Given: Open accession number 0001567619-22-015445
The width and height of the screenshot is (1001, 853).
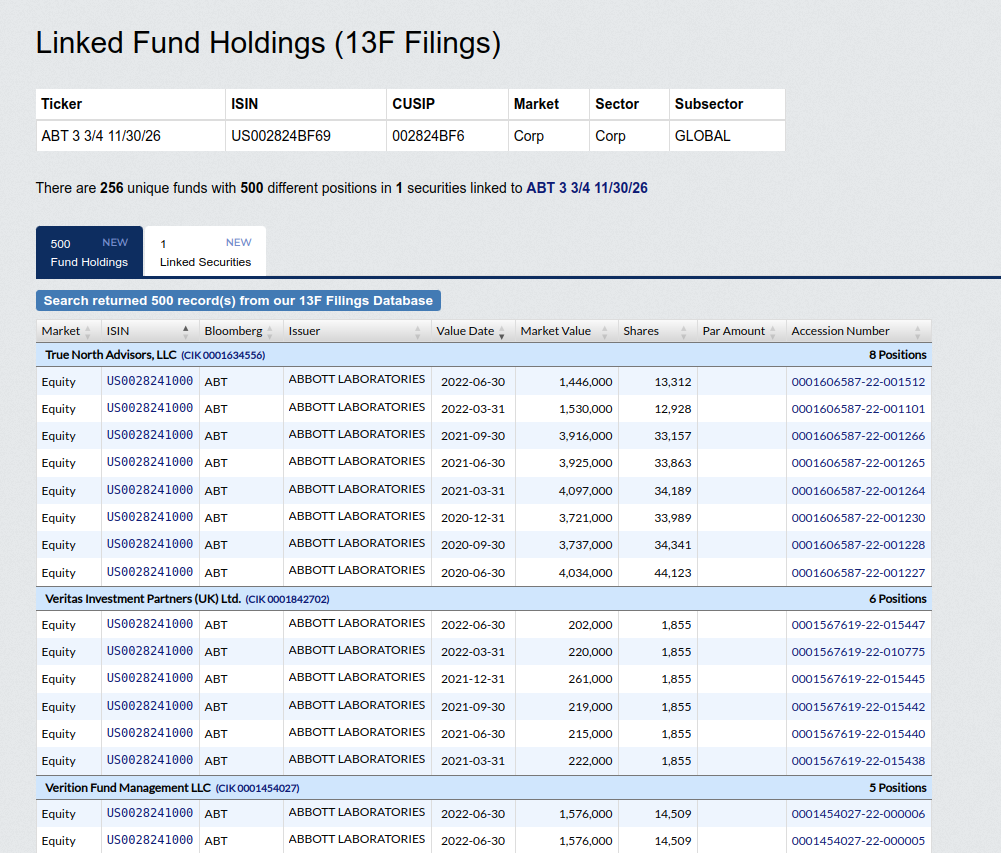Looking at the screenshot, I should [x=858, y=679].
